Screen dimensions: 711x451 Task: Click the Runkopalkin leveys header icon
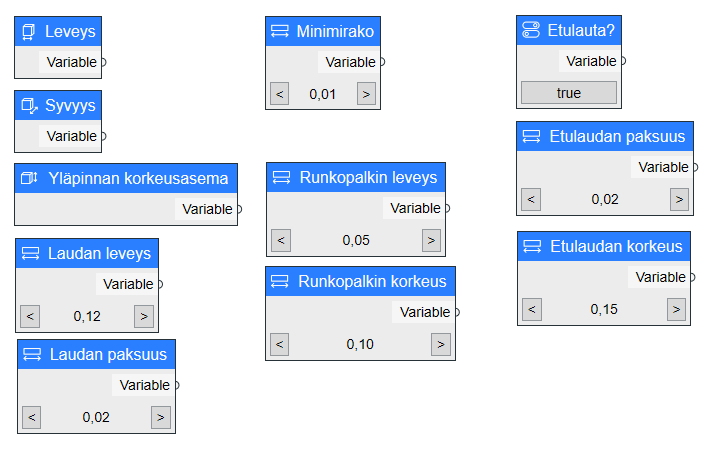[281, 177]
